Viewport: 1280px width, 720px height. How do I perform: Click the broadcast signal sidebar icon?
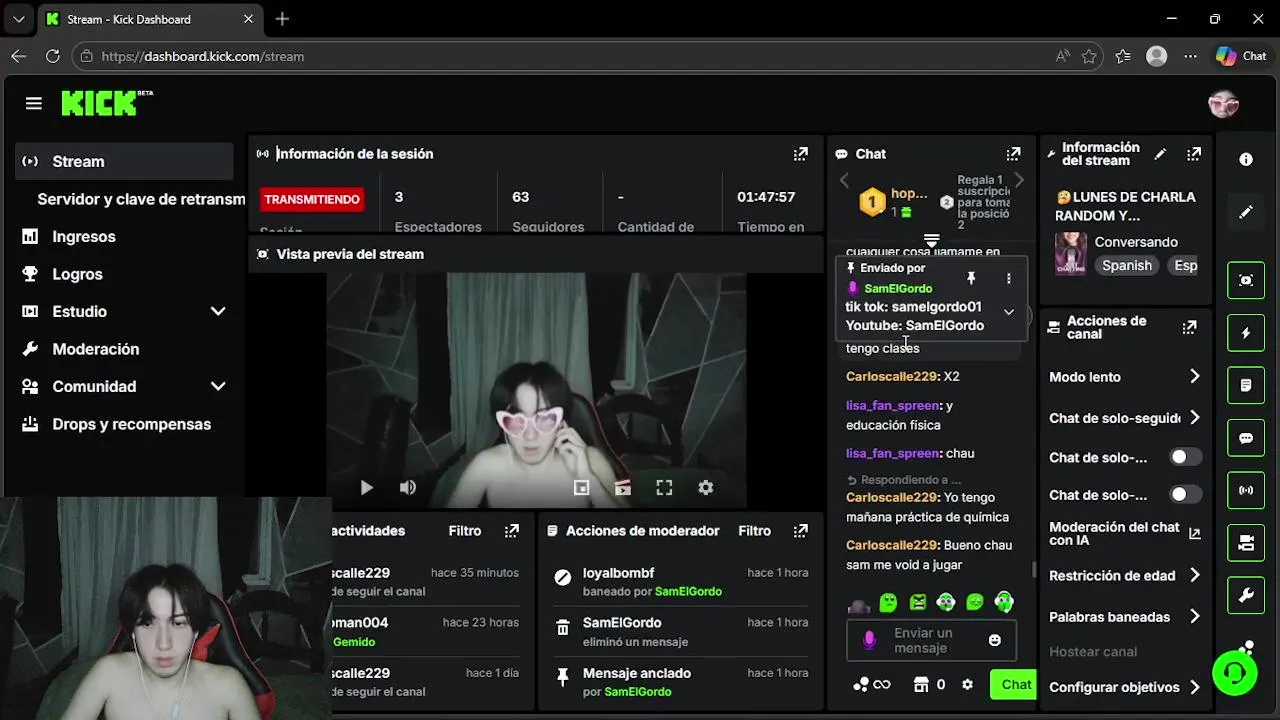tap(1246, 490)
